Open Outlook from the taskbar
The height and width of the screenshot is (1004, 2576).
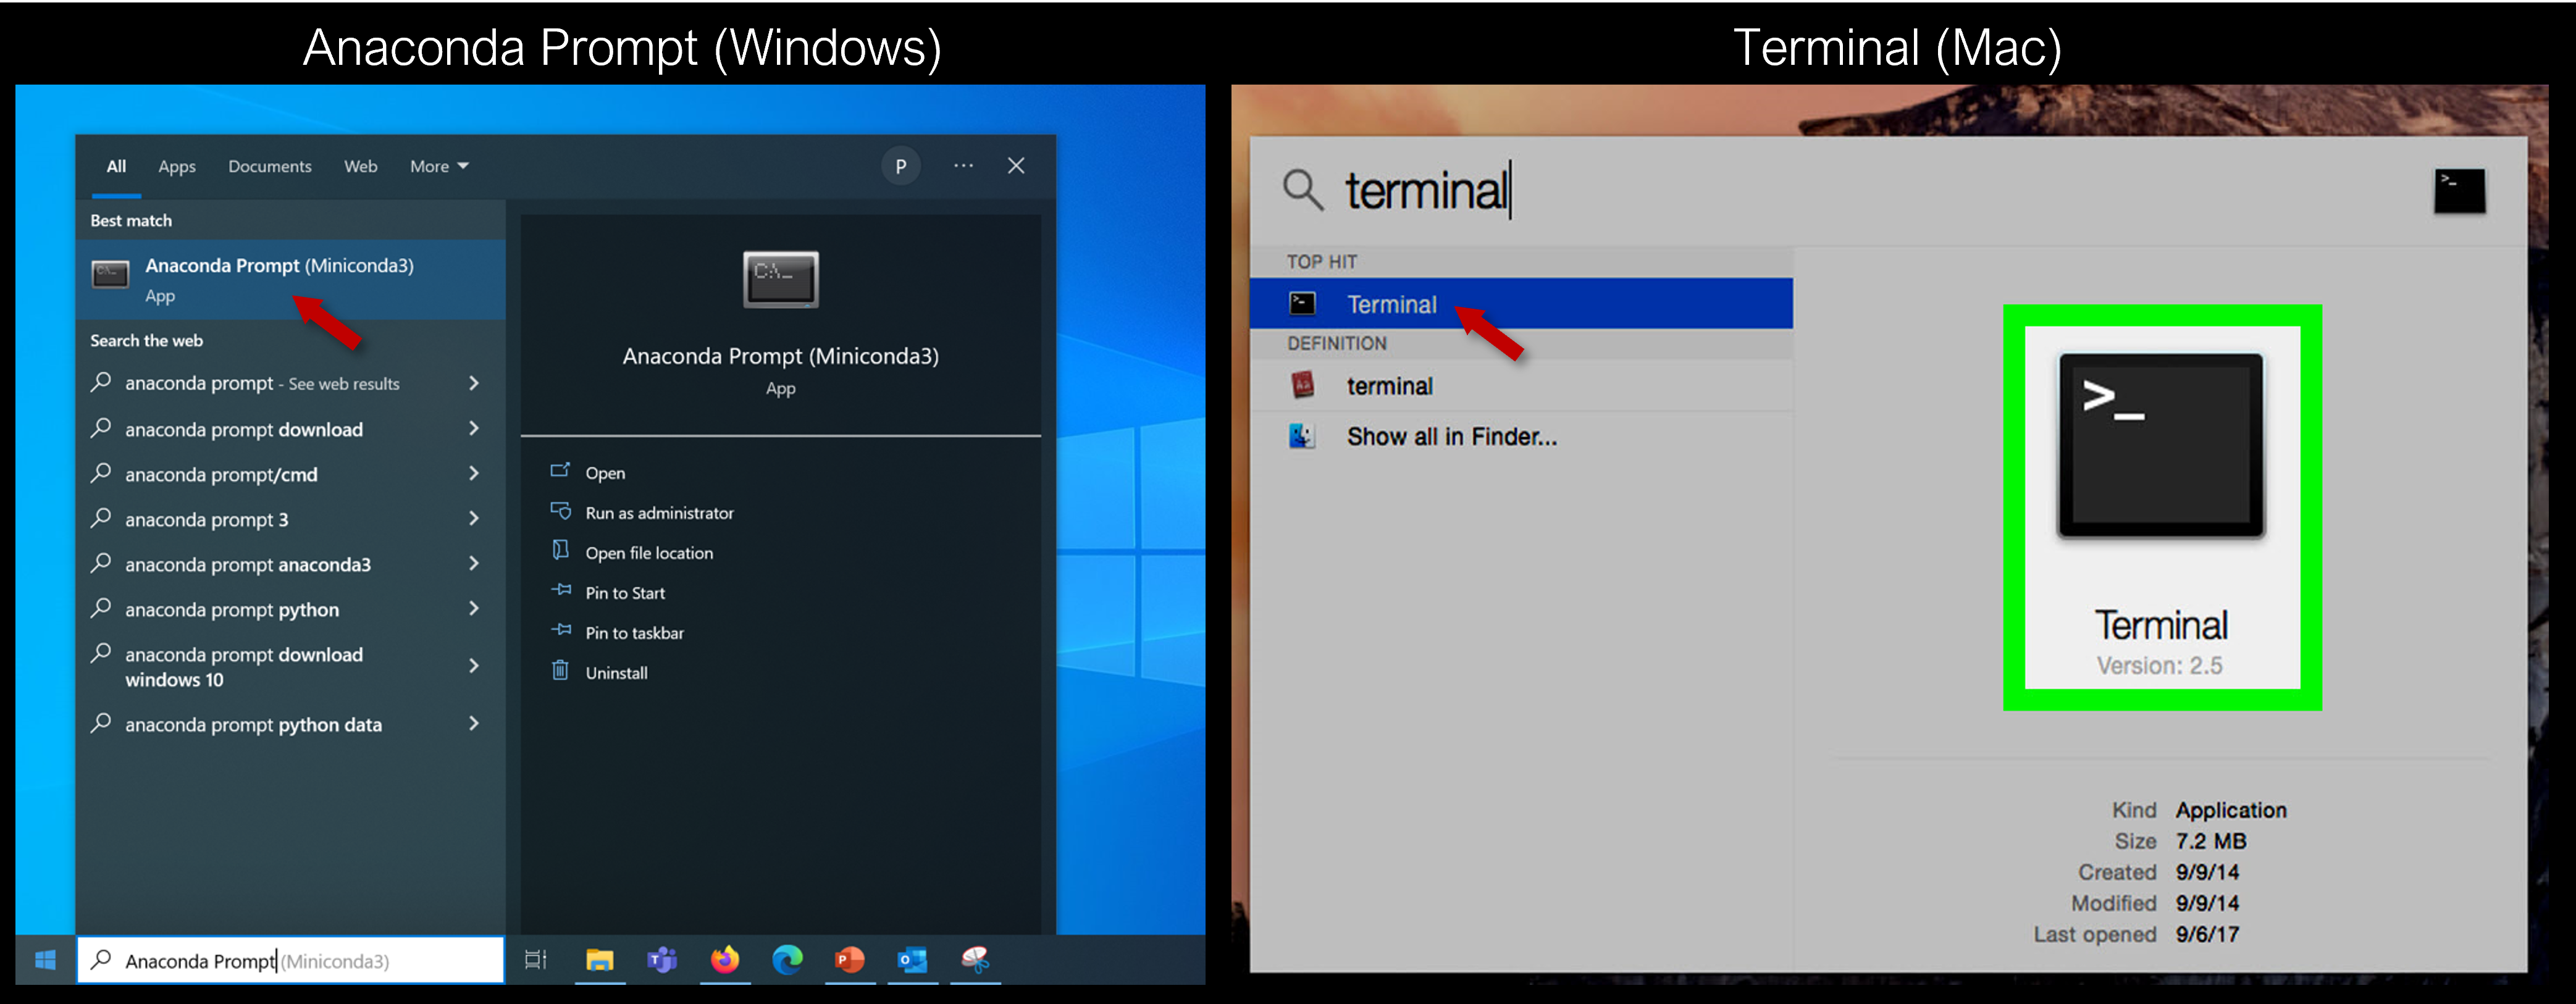coord(912,960)
